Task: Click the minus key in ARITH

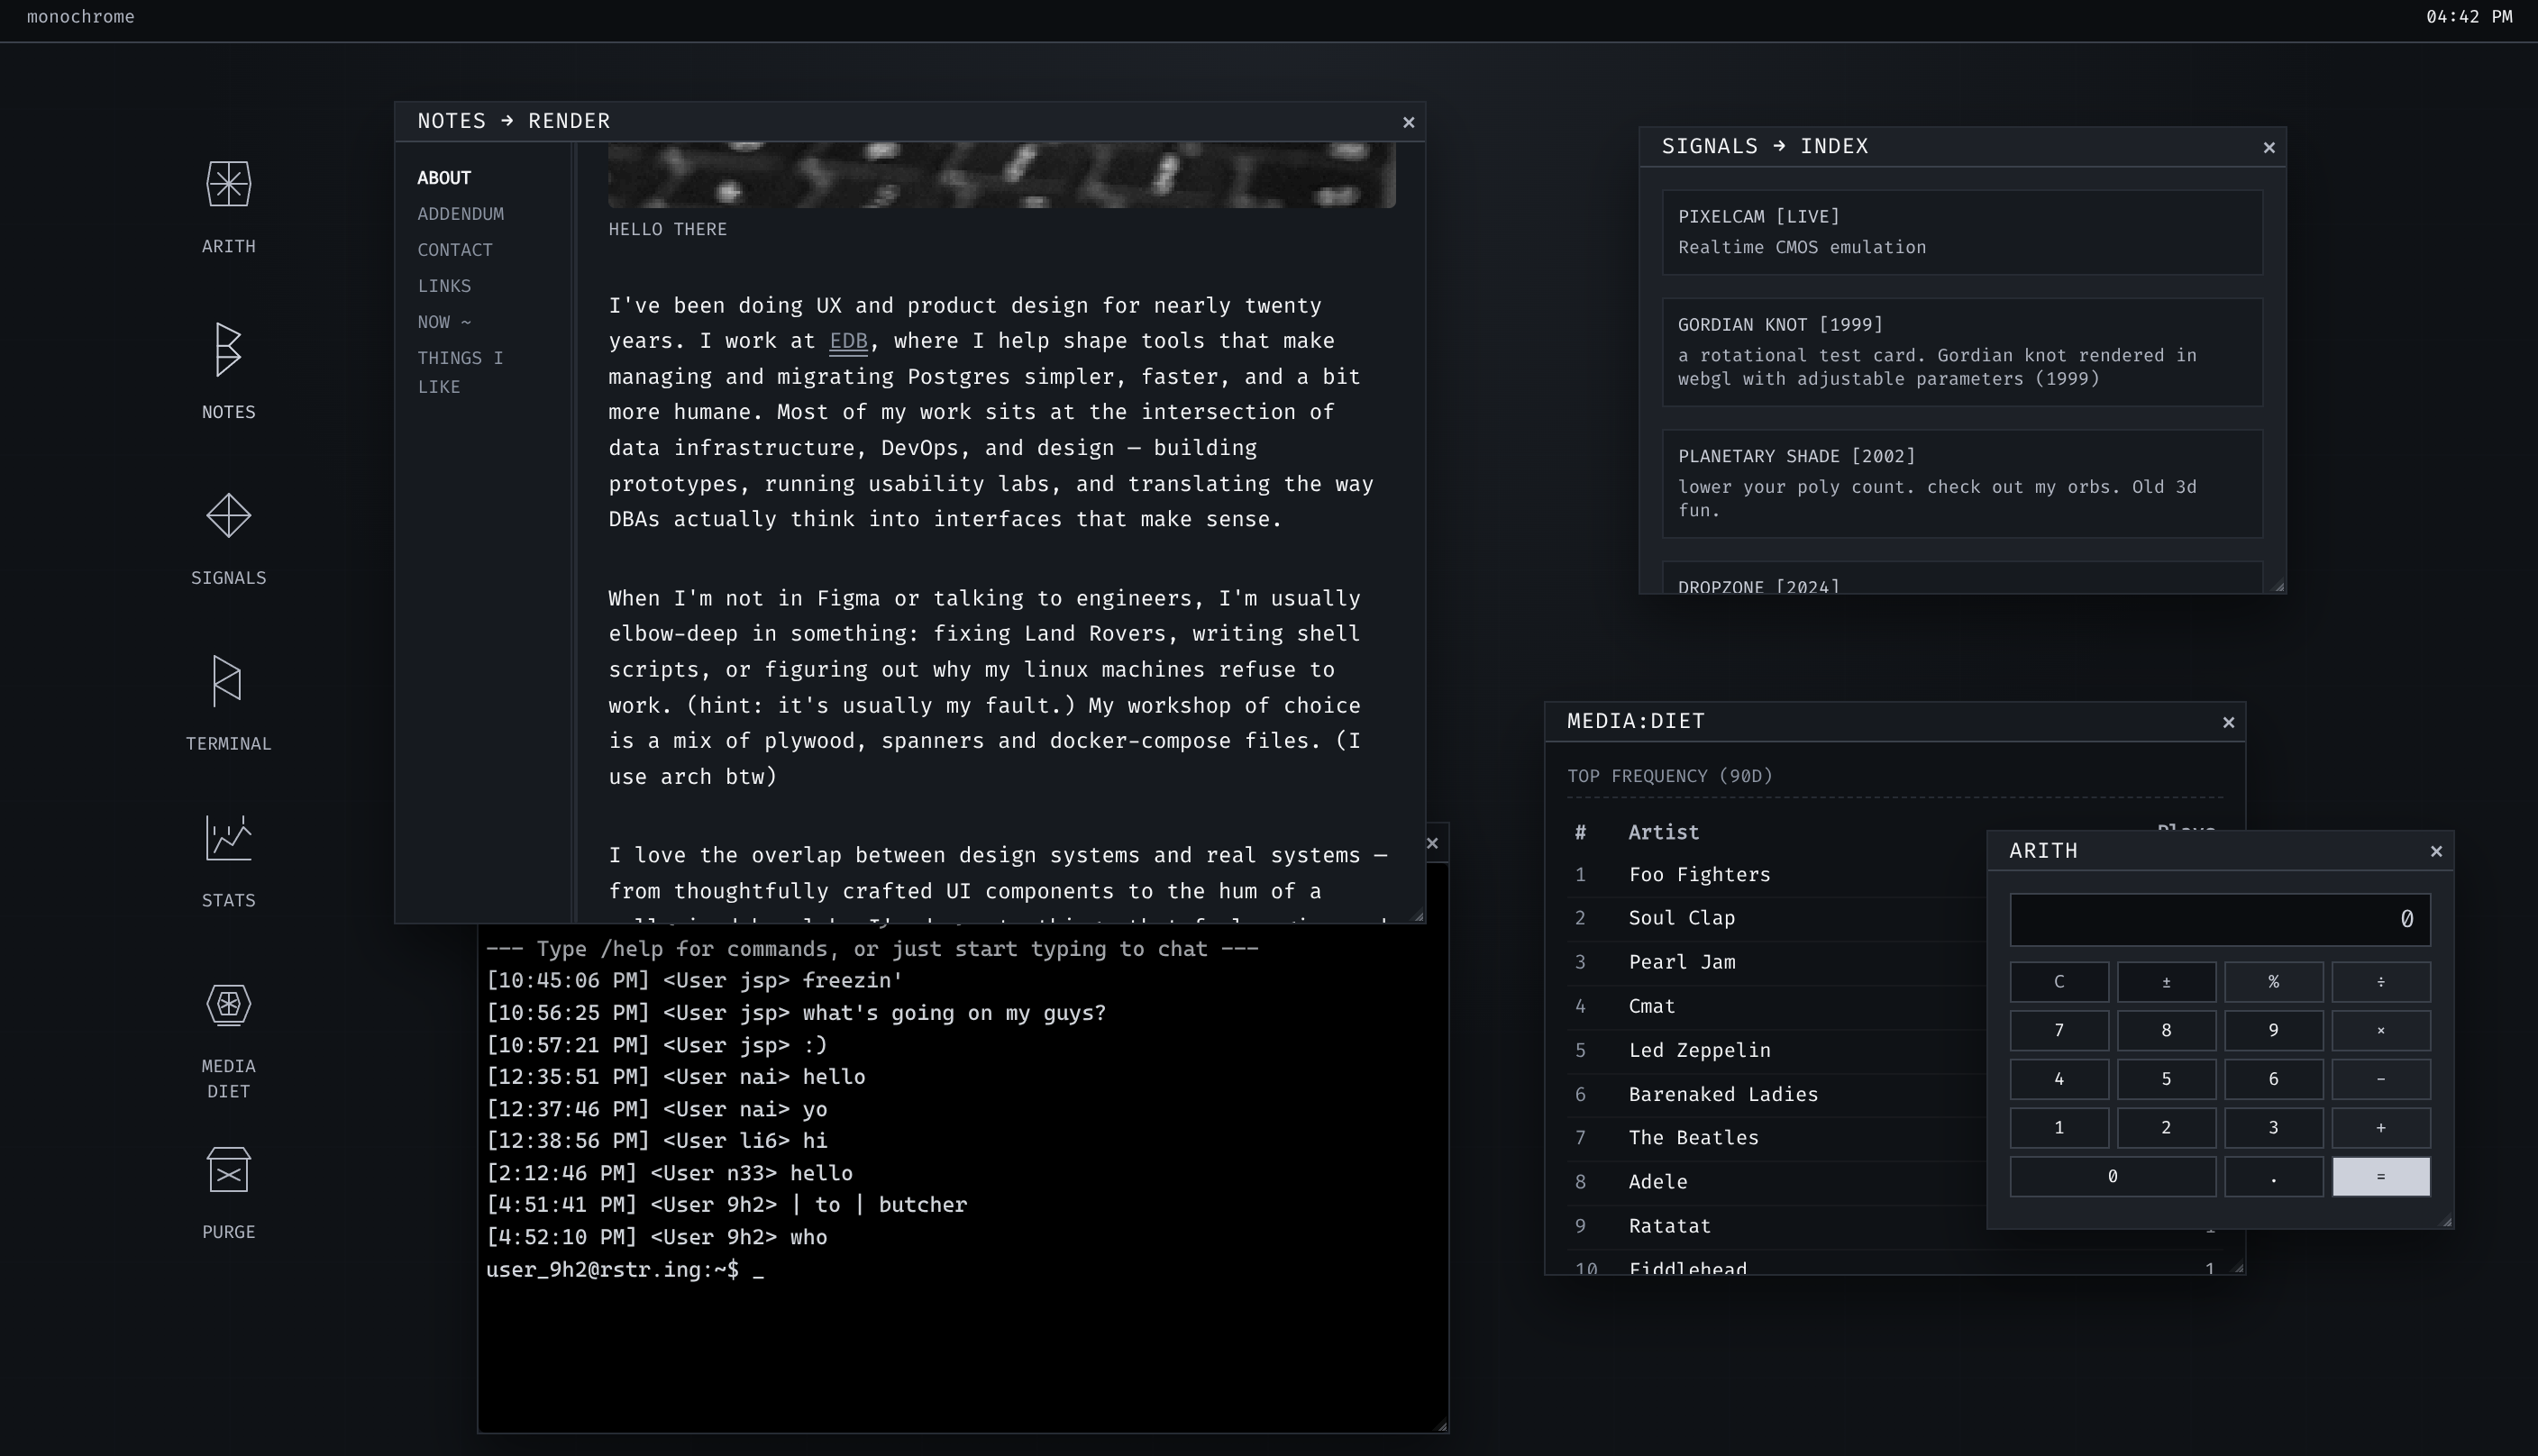Action: (2381, 1079)
